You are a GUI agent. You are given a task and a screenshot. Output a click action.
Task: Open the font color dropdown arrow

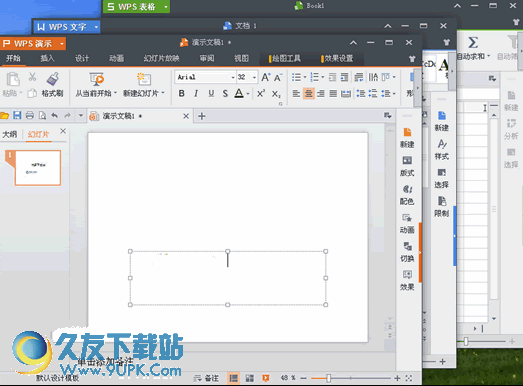tap(248, 94)
